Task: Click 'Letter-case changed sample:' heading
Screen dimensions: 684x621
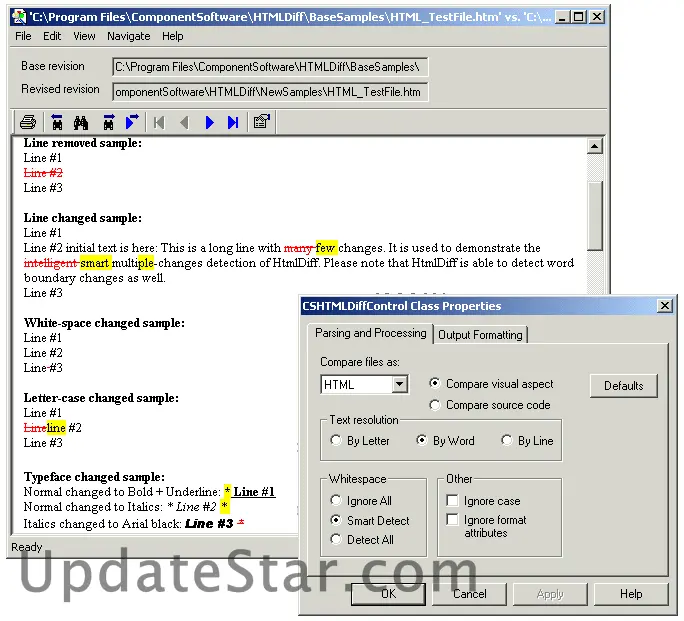Action: click(x=101, y=398)
